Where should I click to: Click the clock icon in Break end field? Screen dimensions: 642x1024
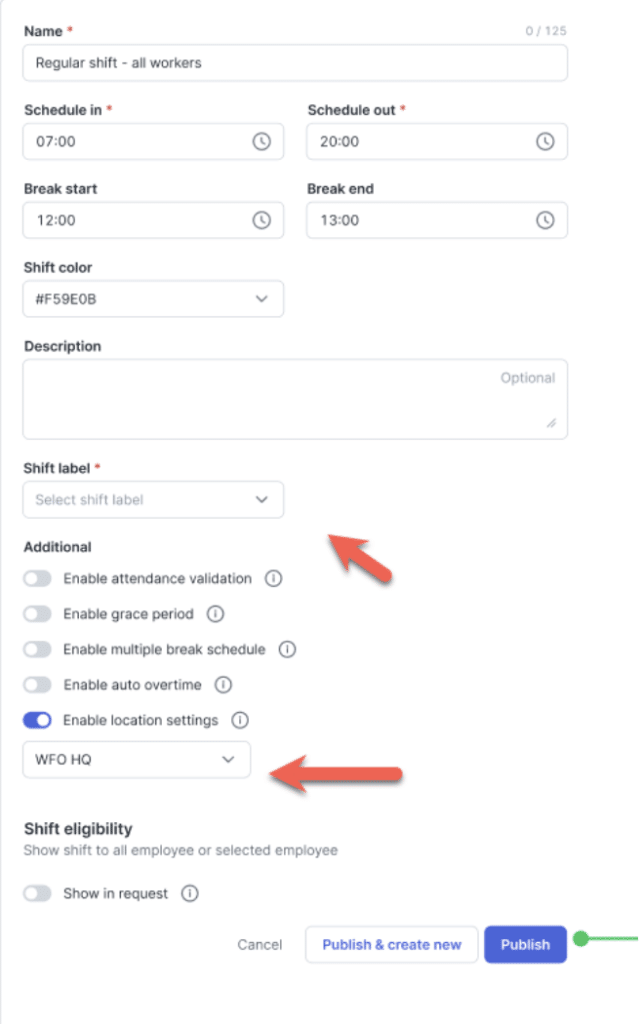545,220
